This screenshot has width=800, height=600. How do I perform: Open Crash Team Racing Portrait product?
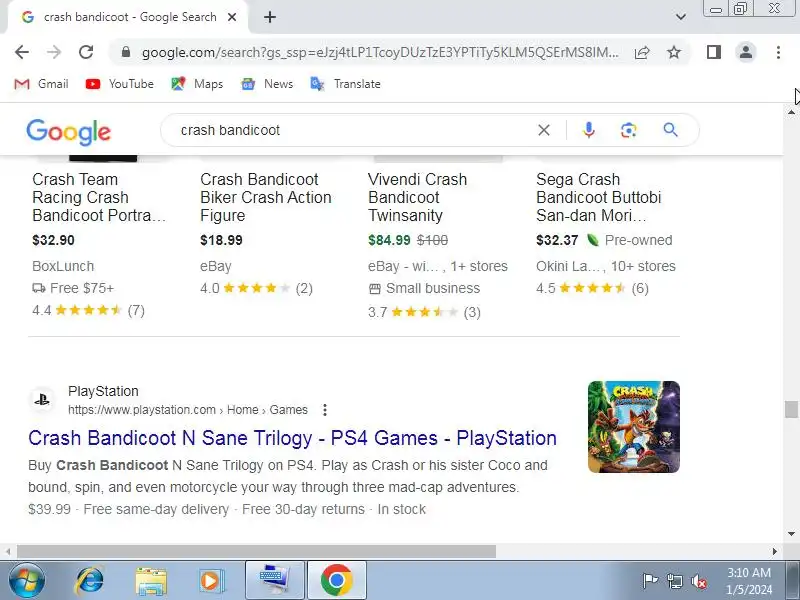(x=99, y=197)
